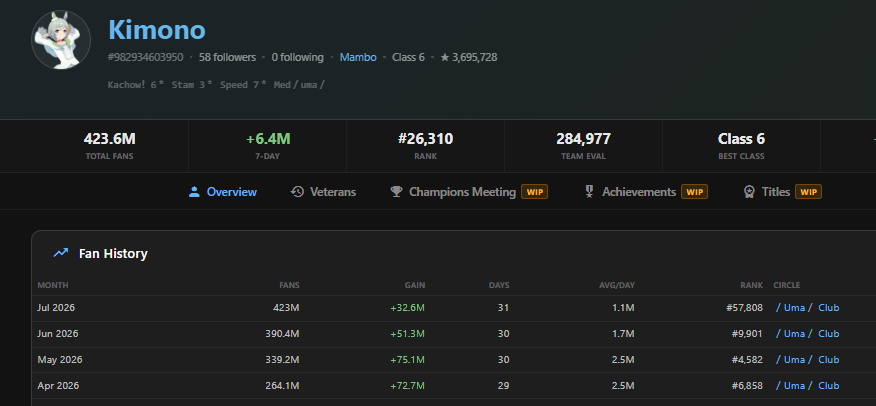Click the +51.3M gain value
Screen dimensions: 876x406
click(x=407, y=334)
